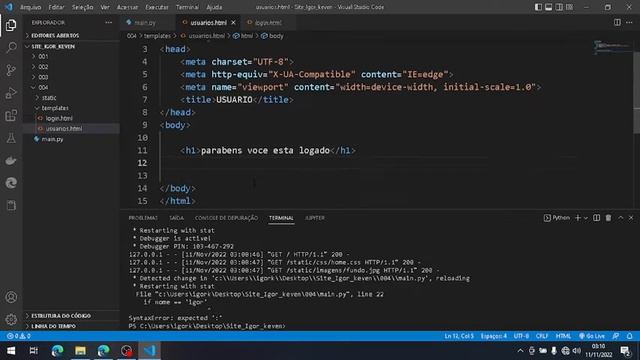Viewport: 640px width, 360px height.
Task: Open Go to Line from Ln 12, Col 5
Action: pos(459,336)
